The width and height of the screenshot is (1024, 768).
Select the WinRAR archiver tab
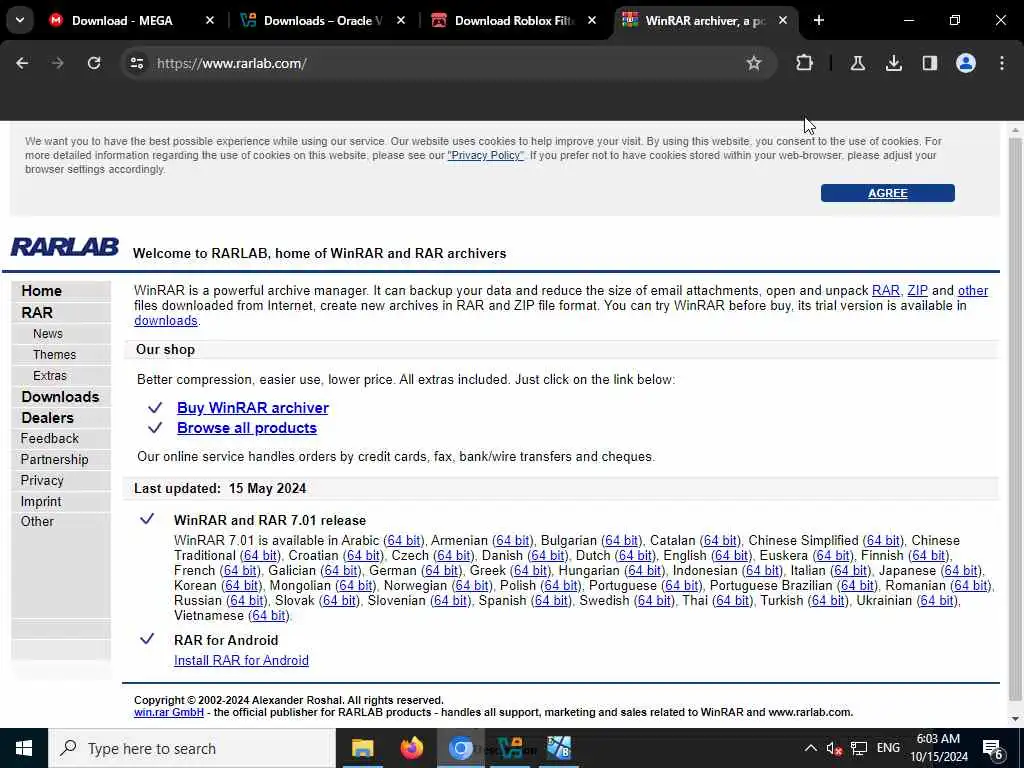click(x=705, y=21)
